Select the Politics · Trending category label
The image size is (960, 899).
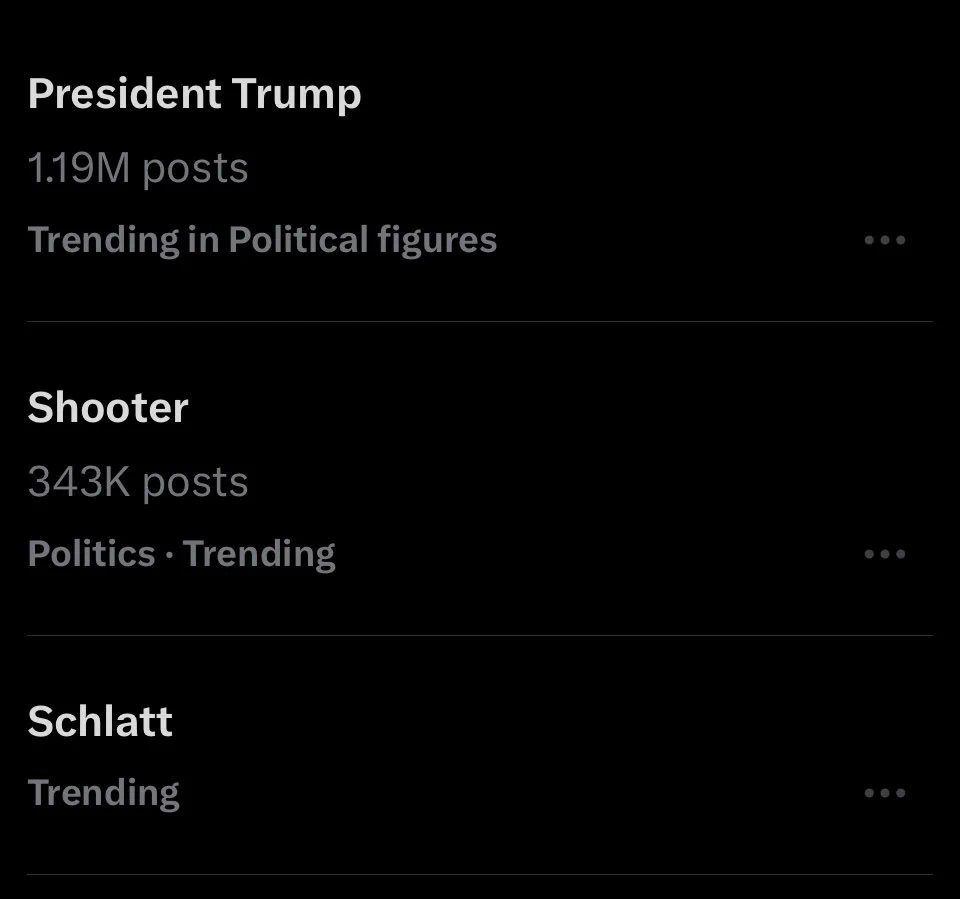(x=181, y=554)
